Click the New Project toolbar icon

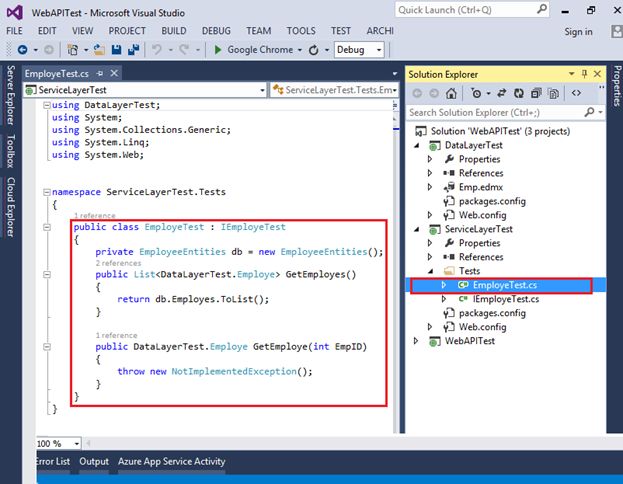(73, 50)
